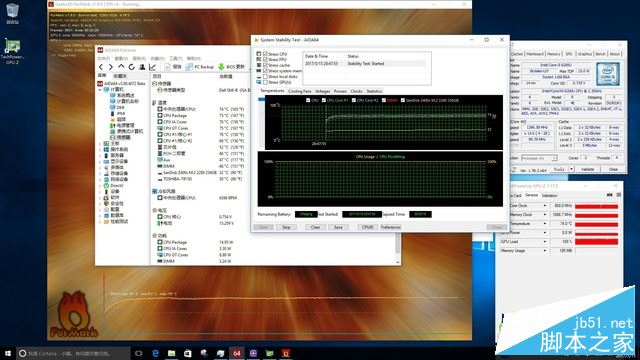Viewport: 640px width, 360px height.
Task: Click the GPU-Z Core Clock red bar
Action: coord(596,206)
